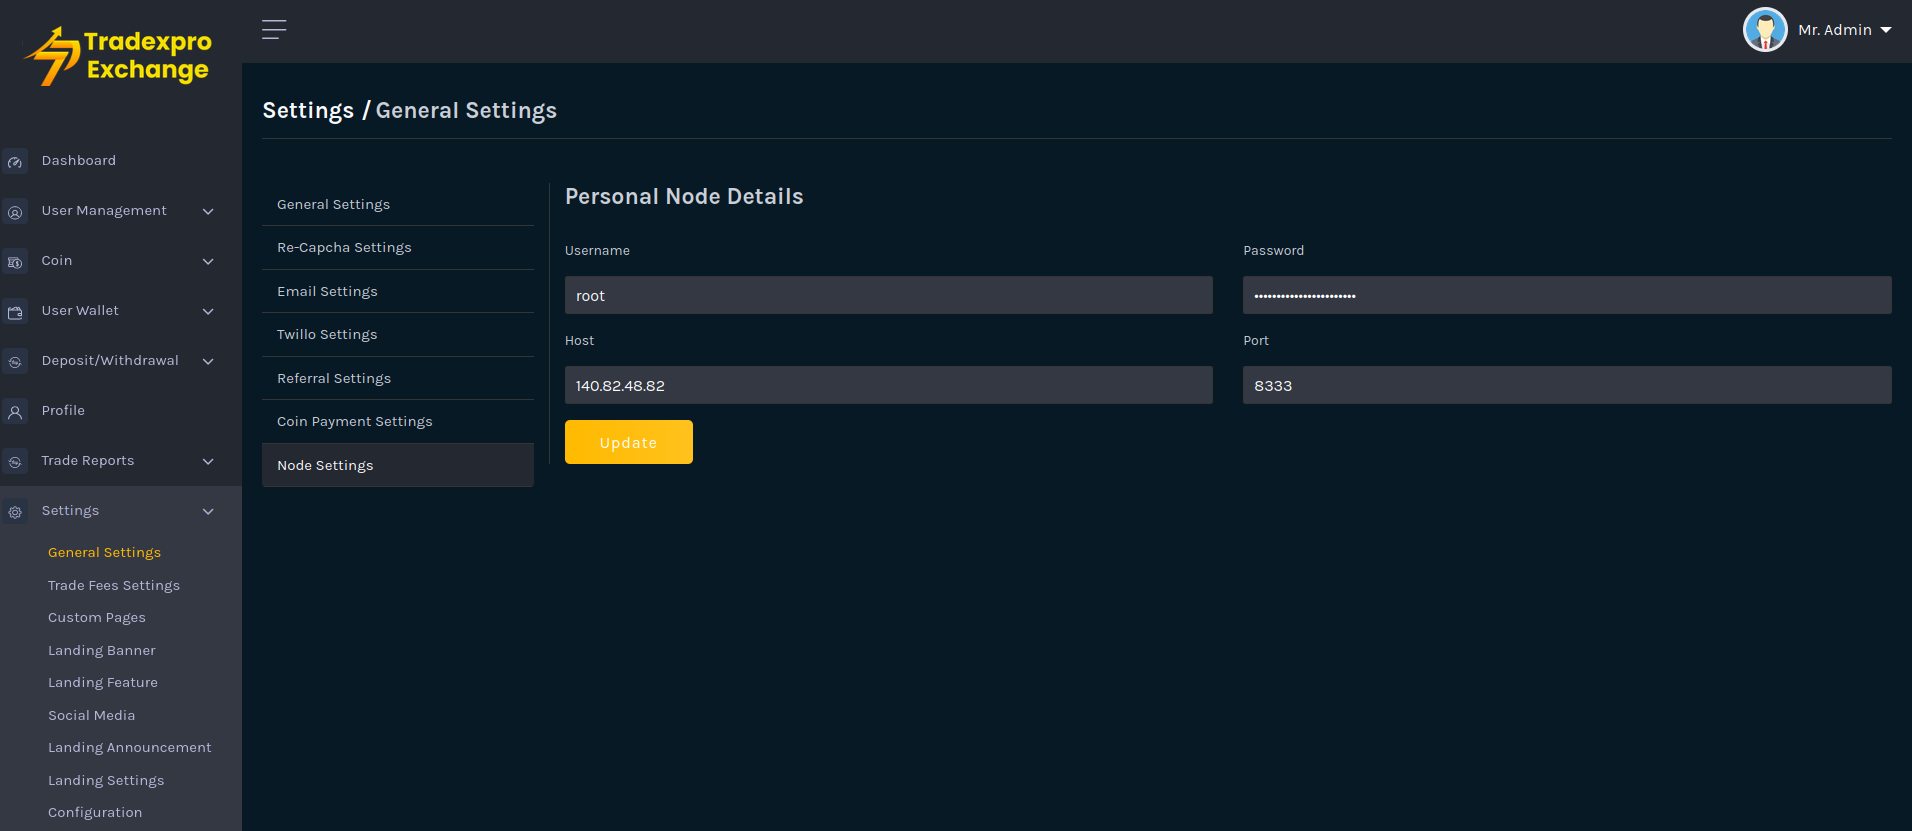
Task: Click the hamburger menu icon
Action: tap(274, 30)
